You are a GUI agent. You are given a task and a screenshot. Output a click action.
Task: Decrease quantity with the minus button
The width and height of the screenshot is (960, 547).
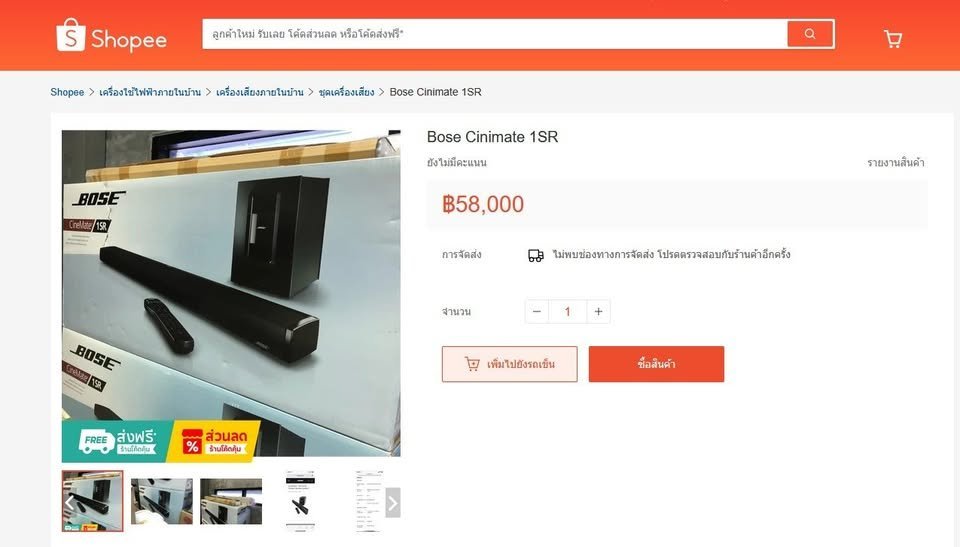[x=537, y=312]
